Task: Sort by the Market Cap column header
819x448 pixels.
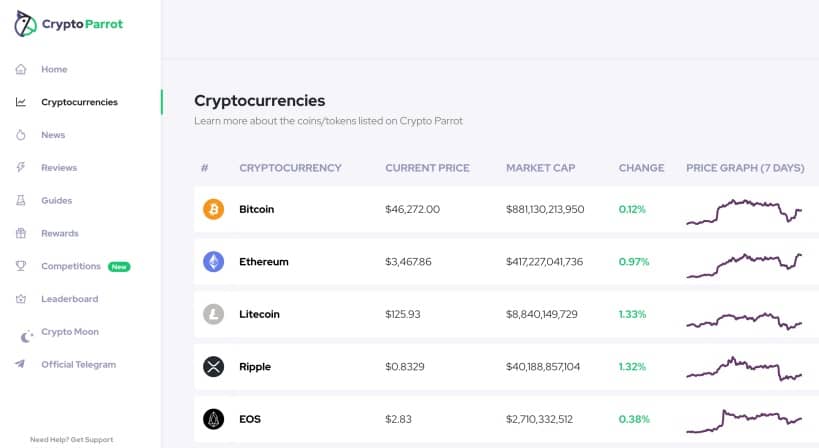Action: click(540, 168)
